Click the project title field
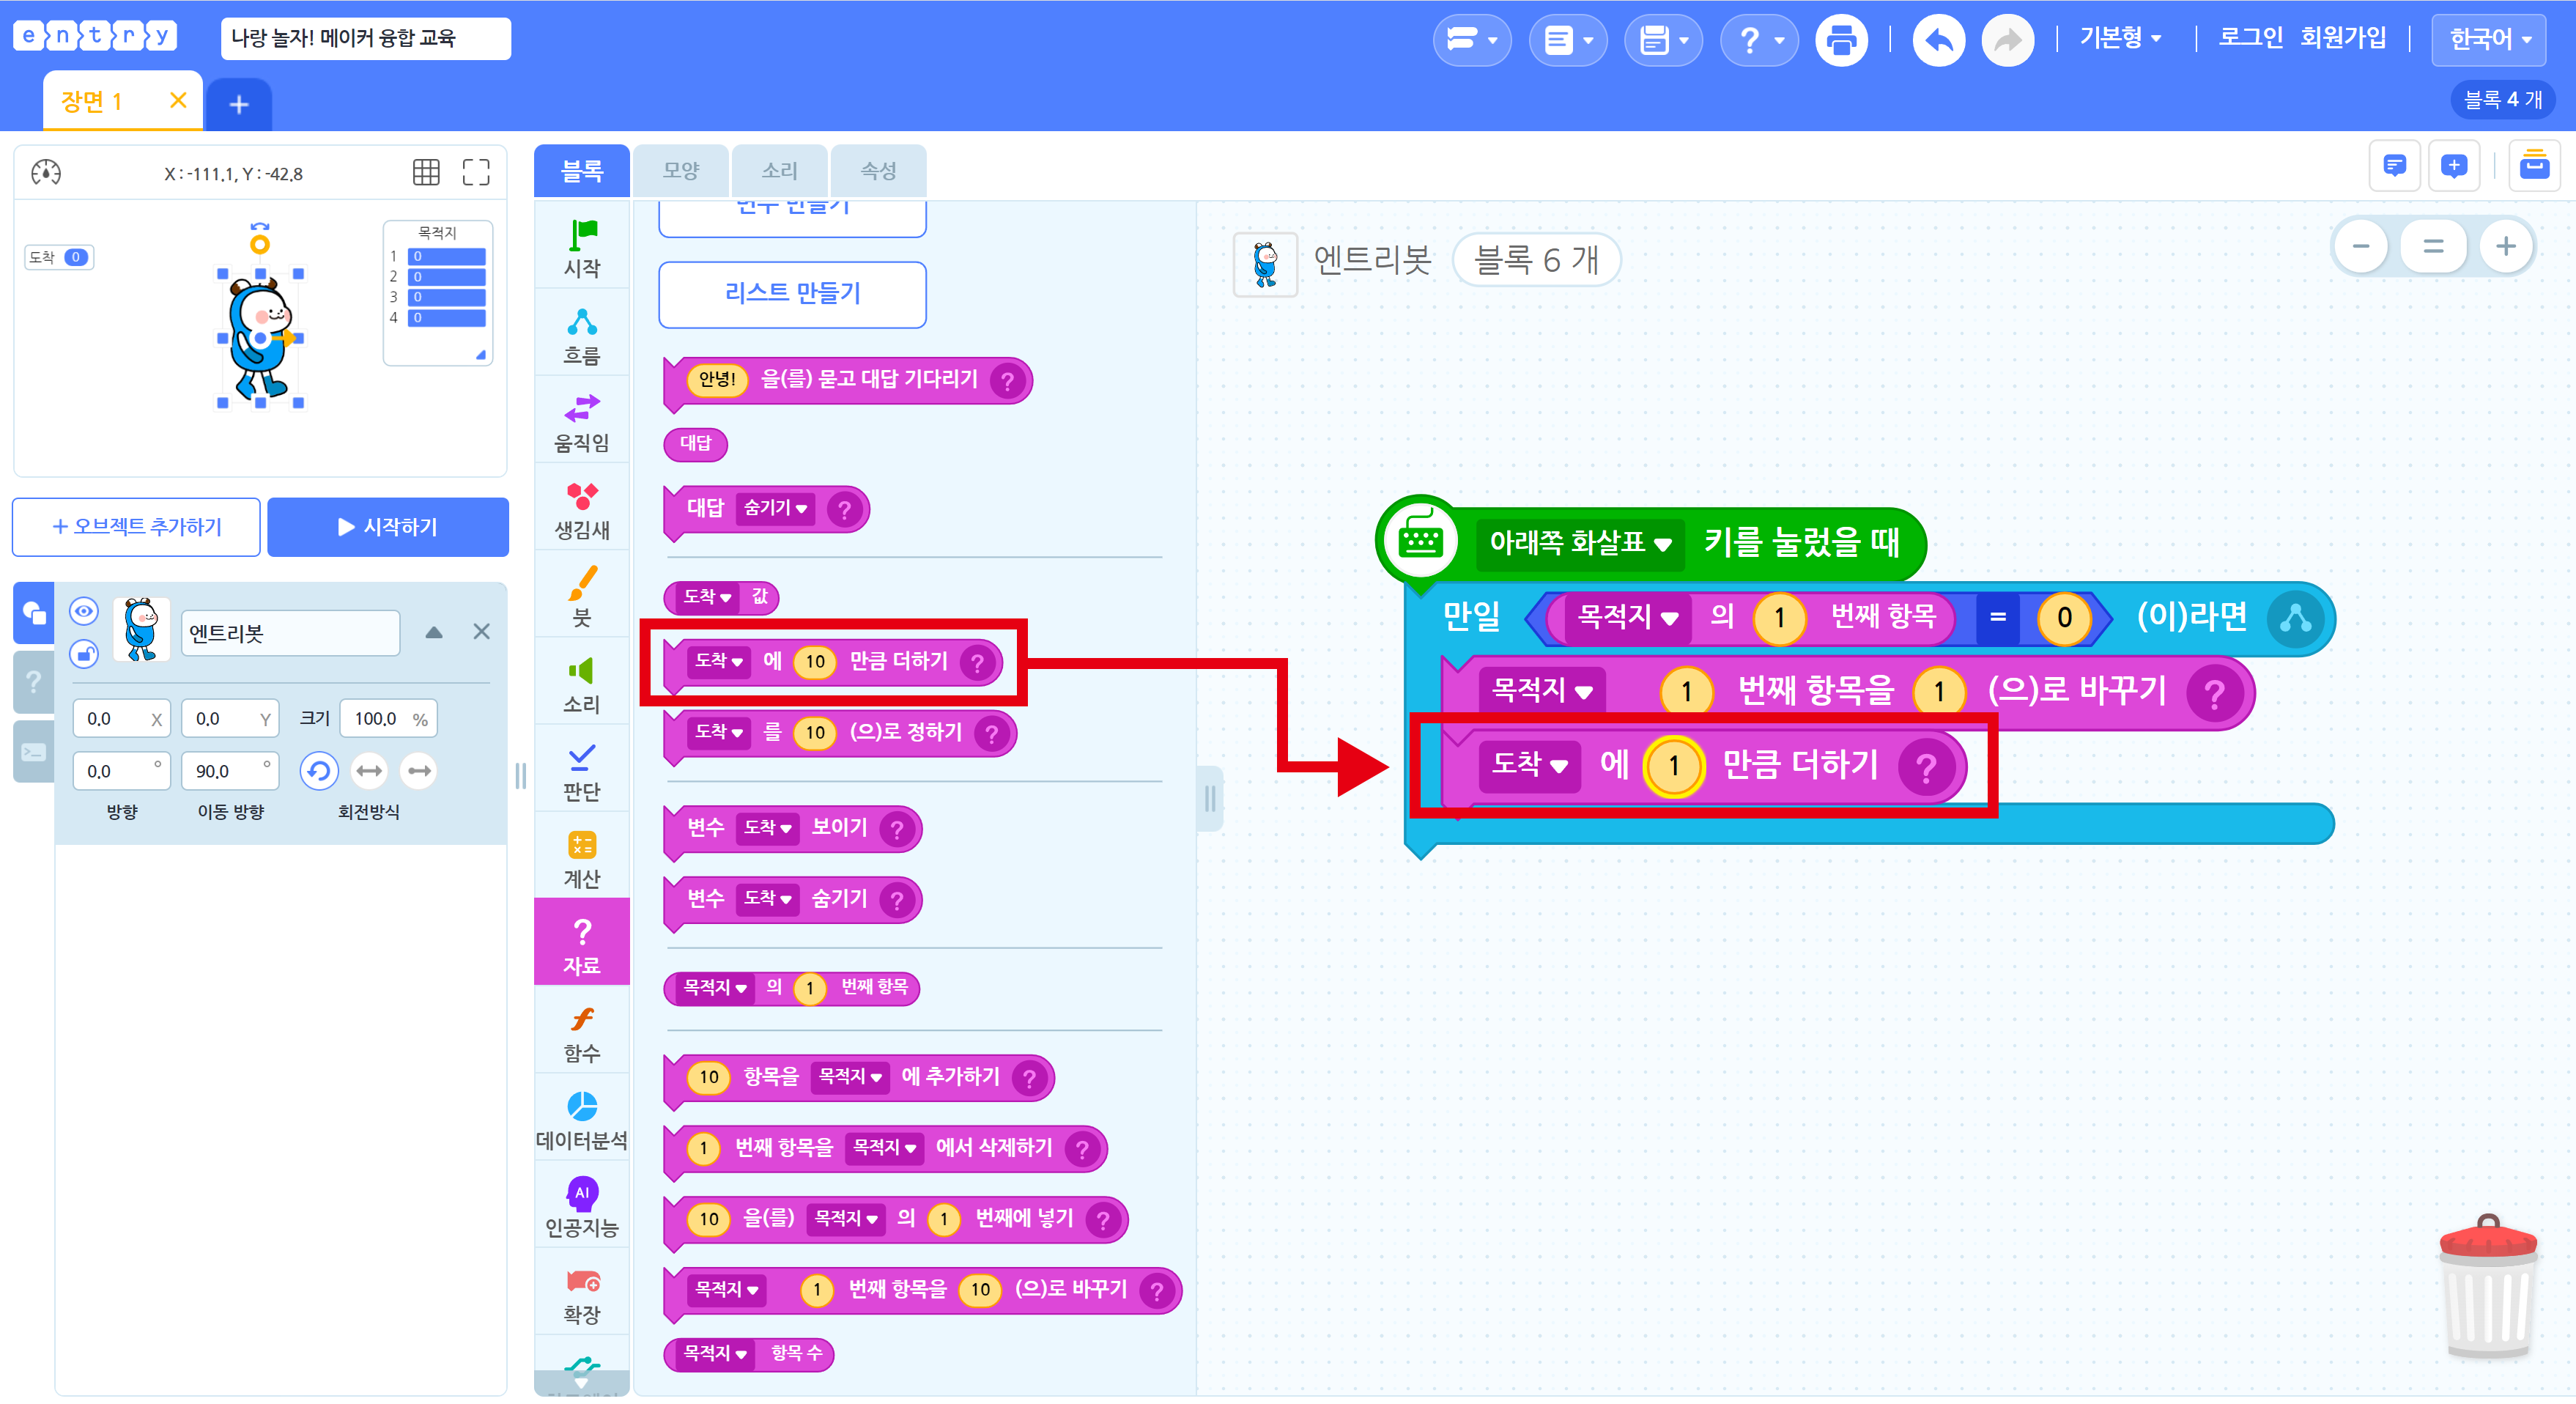Screen dimensions: 2576x1404 (365, 39)
